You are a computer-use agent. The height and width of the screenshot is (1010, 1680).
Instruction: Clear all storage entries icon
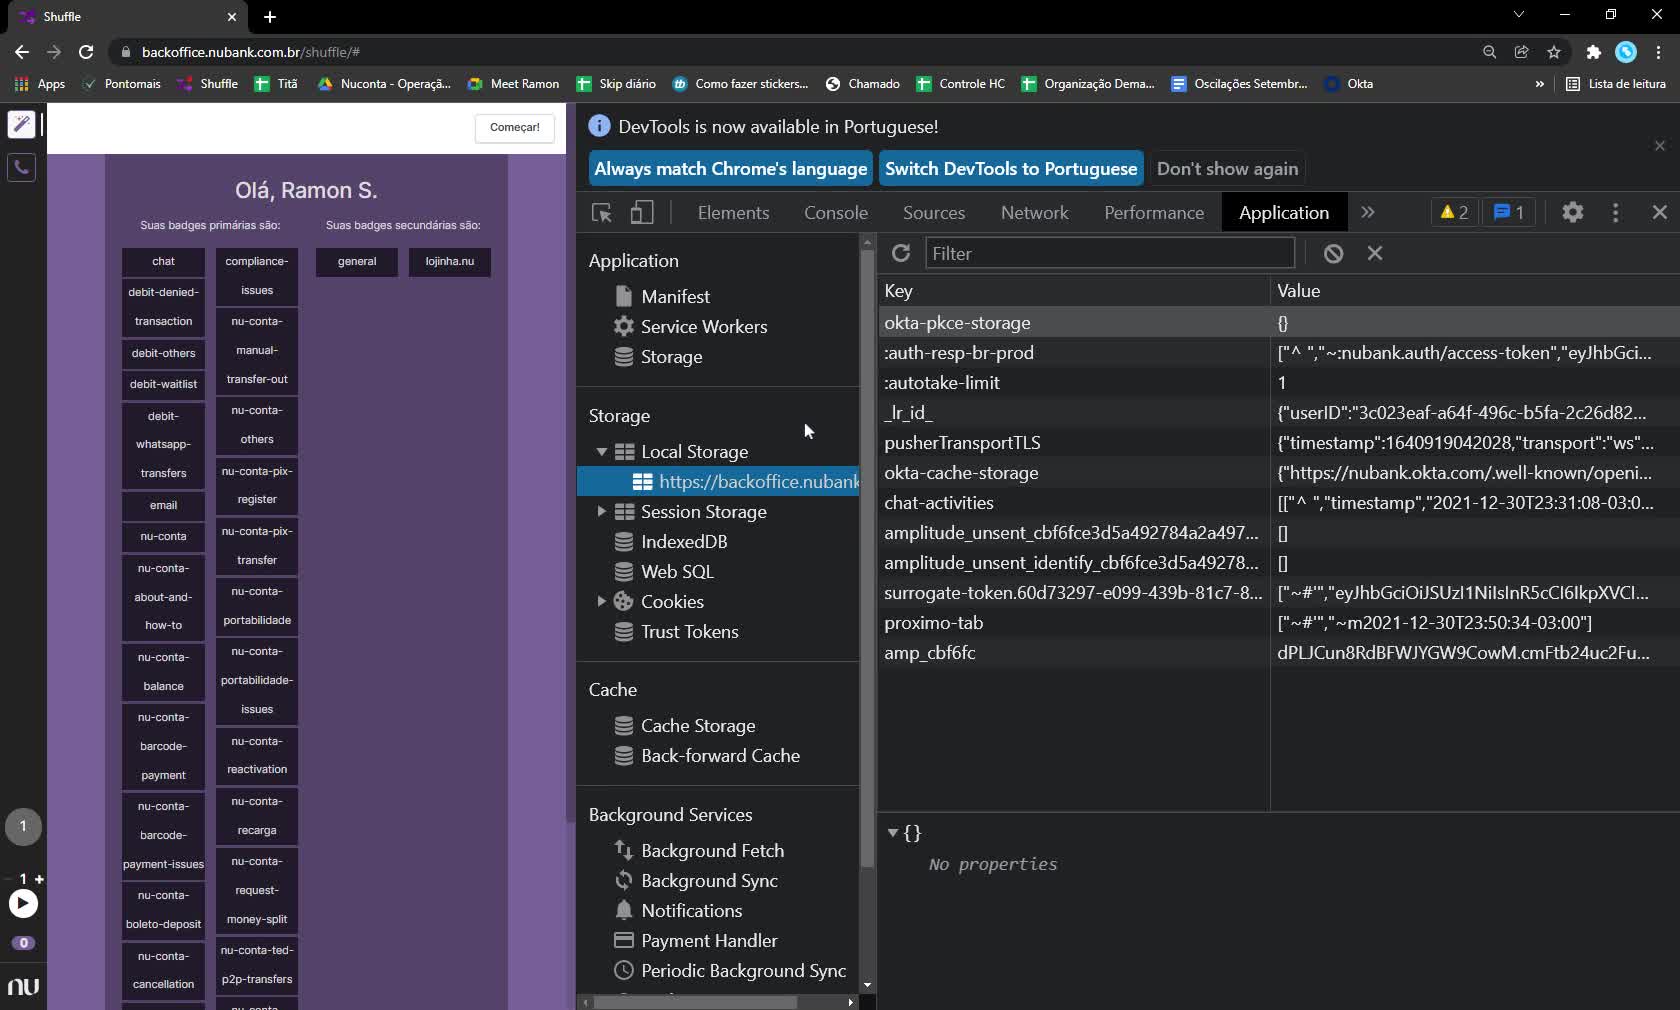coord(1333,254)
